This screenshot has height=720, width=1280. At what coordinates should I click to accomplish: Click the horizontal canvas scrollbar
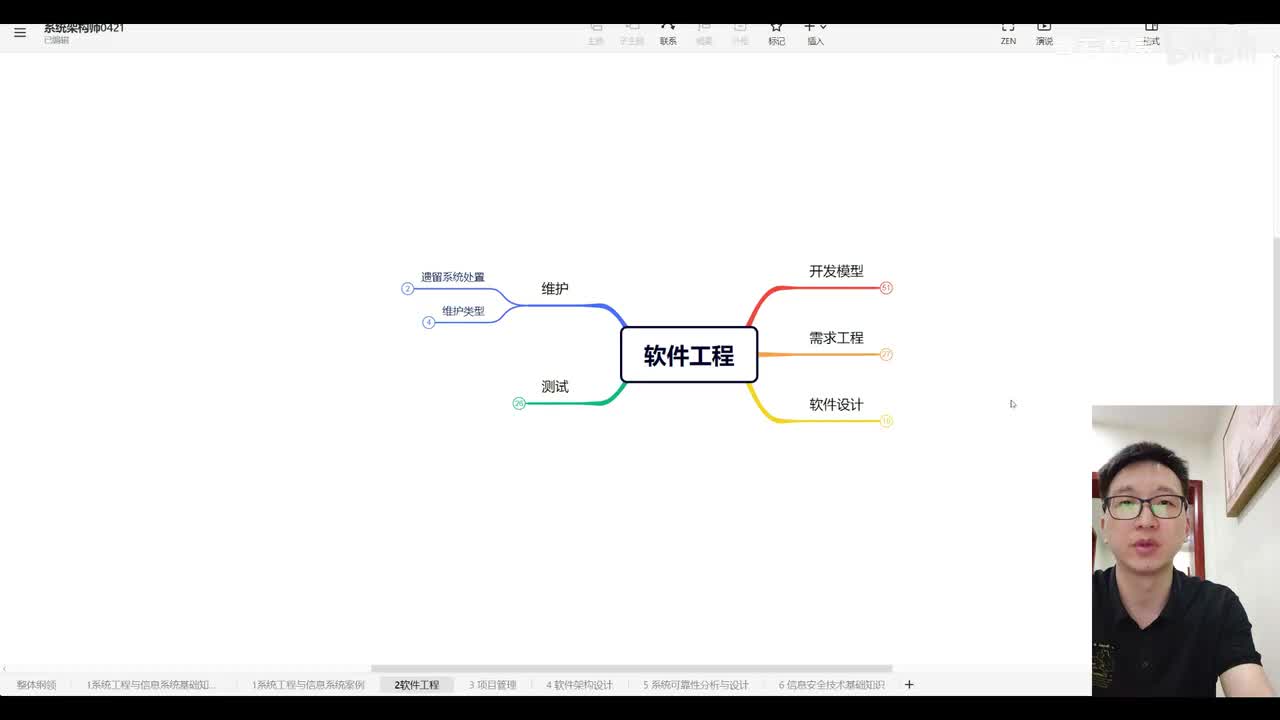(x=631, y=669)
